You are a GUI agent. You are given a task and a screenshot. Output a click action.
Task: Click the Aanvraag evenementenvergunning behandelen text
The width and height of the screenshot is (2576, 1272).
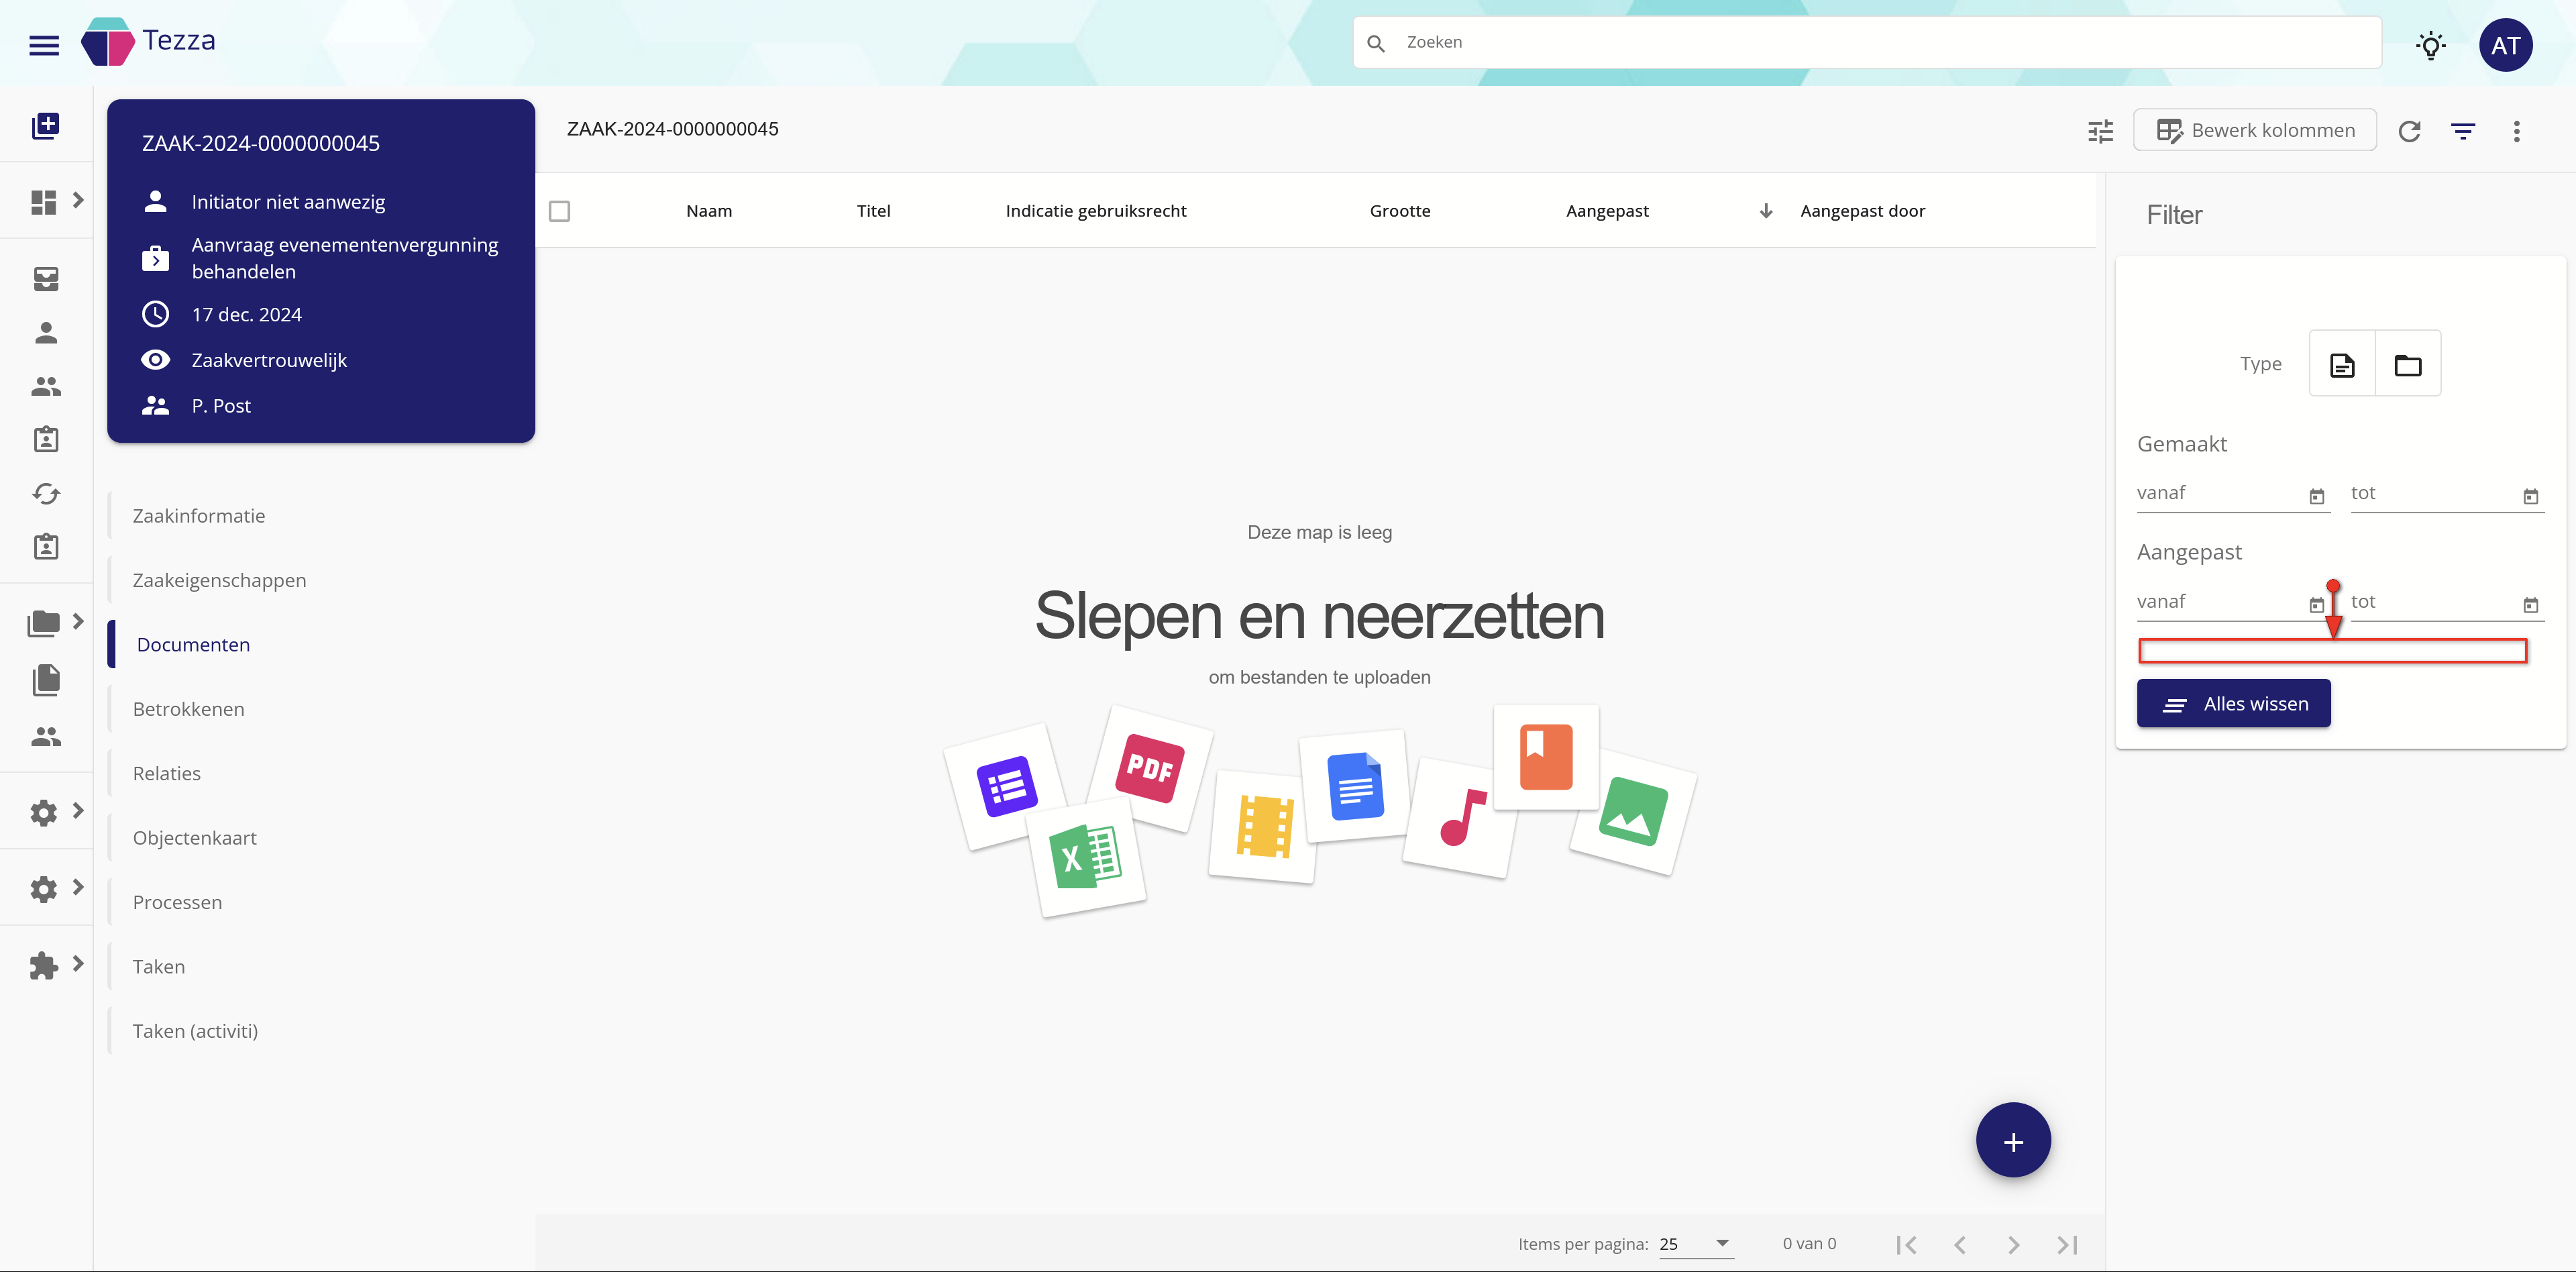tap(345, 258)
